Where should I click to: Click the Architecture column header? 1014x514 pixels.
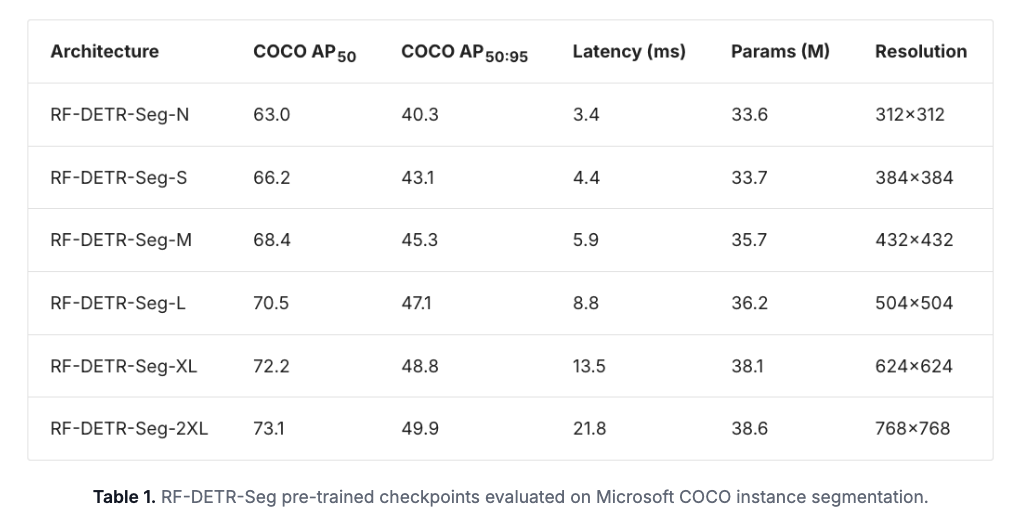pos(104,52)
